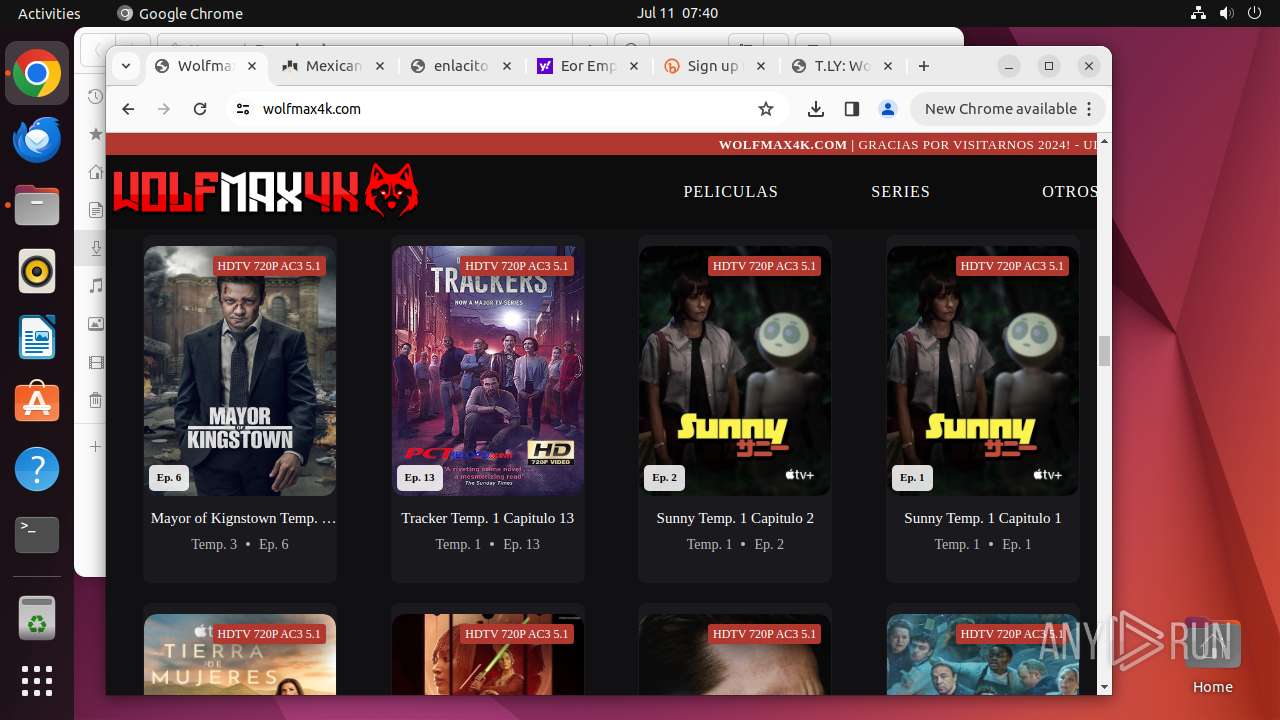Viewport: 1280px width, 720px height.
Task: Open Mayor of Kignstown Temp. title link
Action: coord(243,518)
